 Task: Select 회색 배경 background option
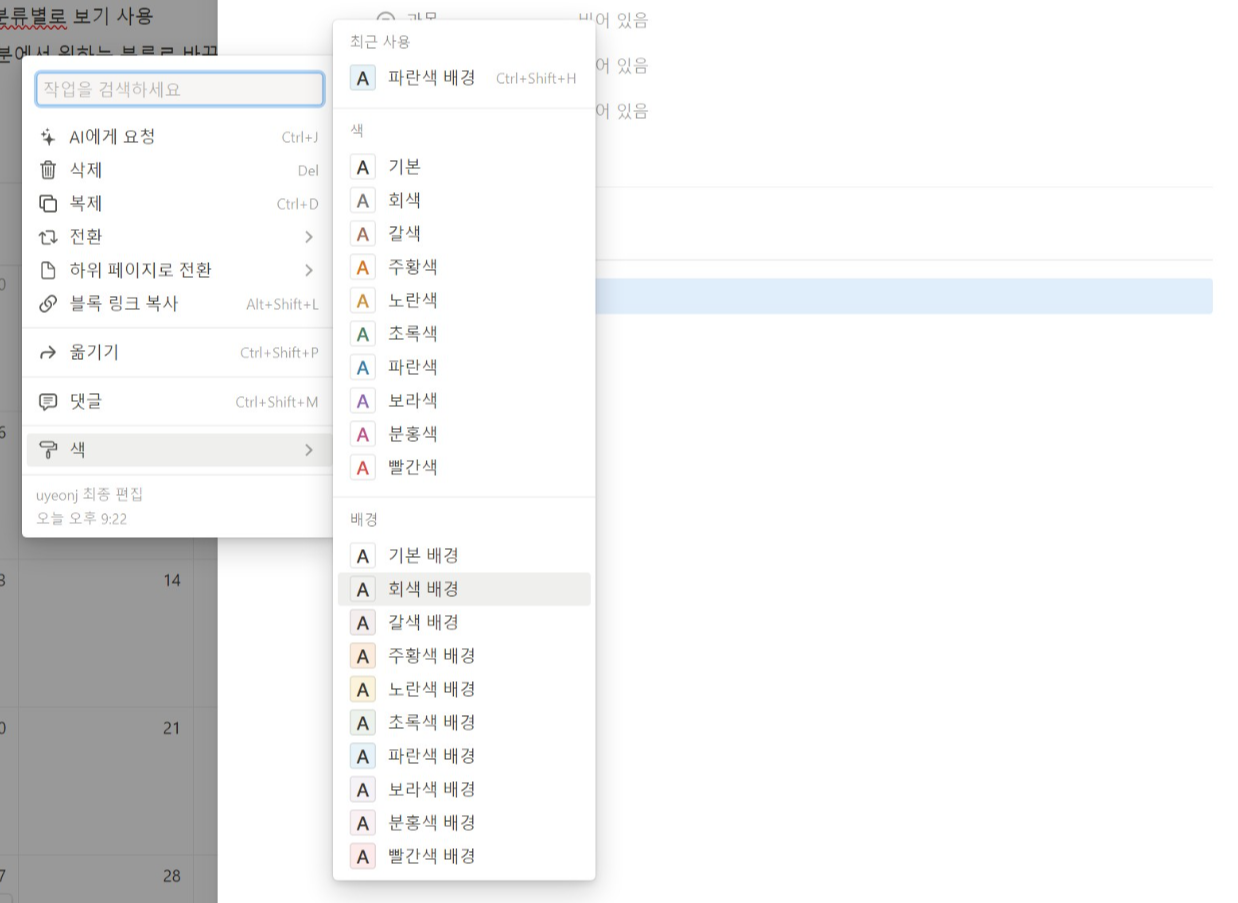pyautogui.click(x=464, y=589)
